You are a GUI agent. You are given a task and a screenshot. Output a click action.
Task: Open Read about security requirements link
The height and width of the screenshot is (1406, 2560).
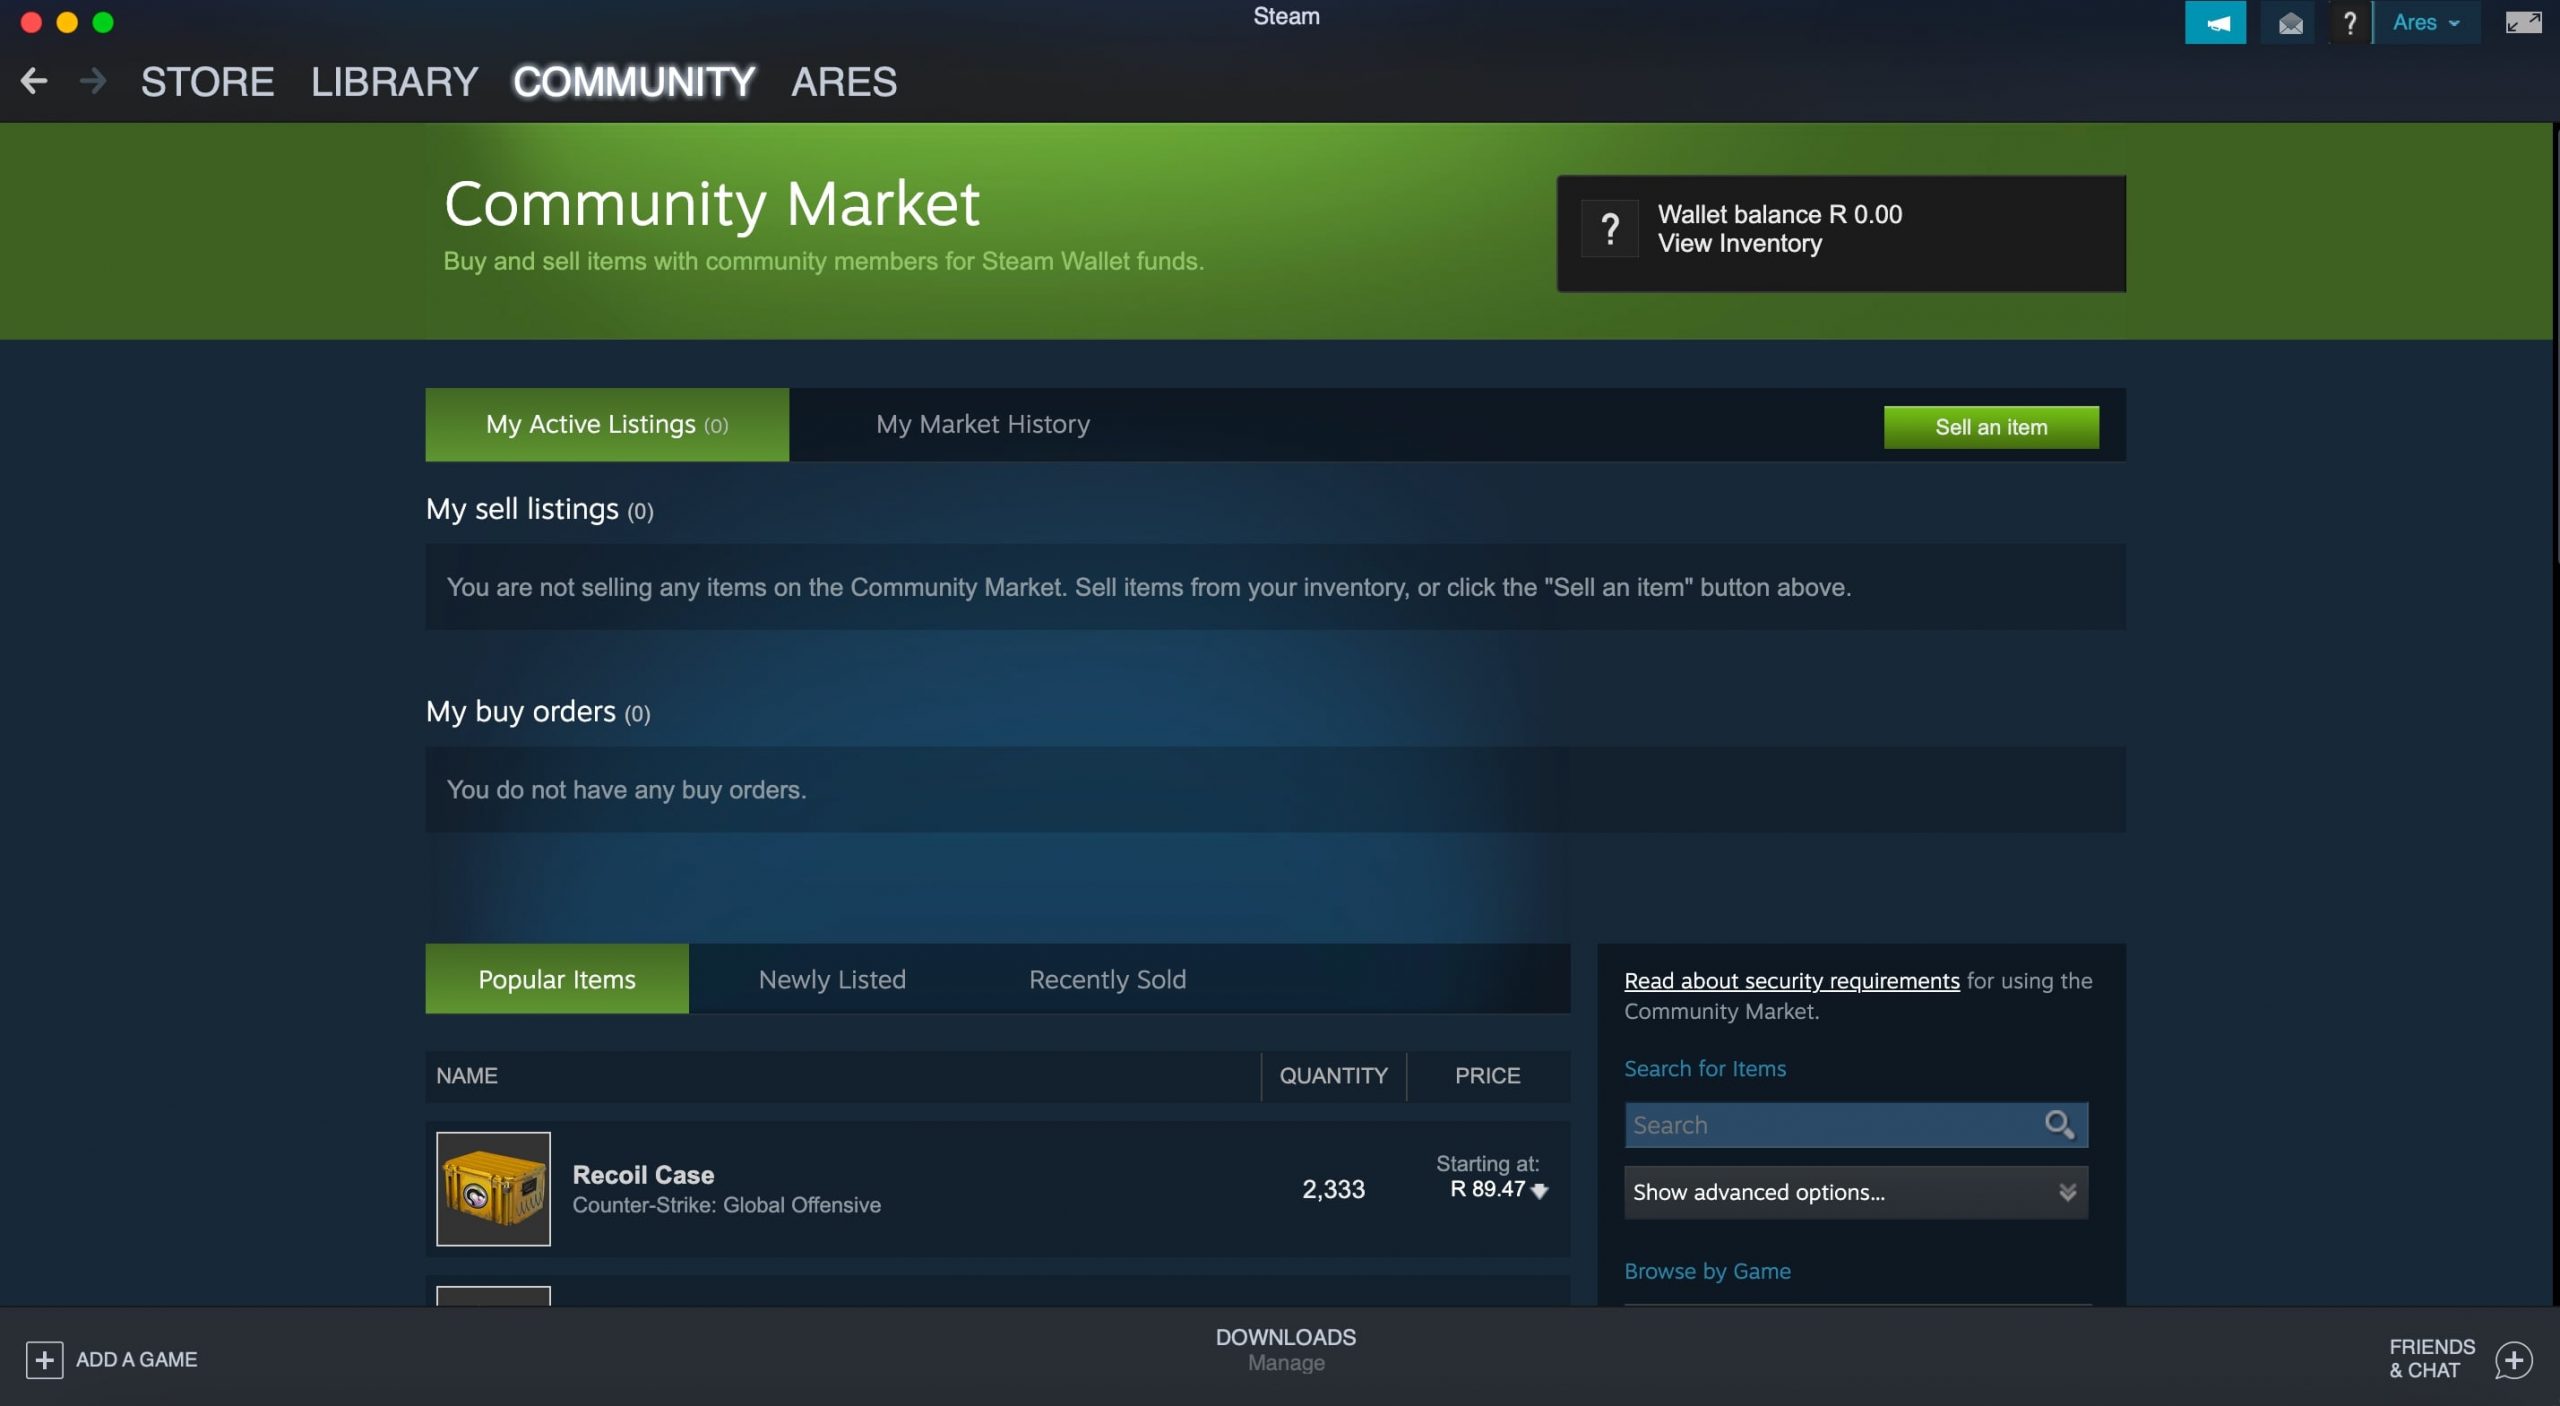coord(1791,981)
